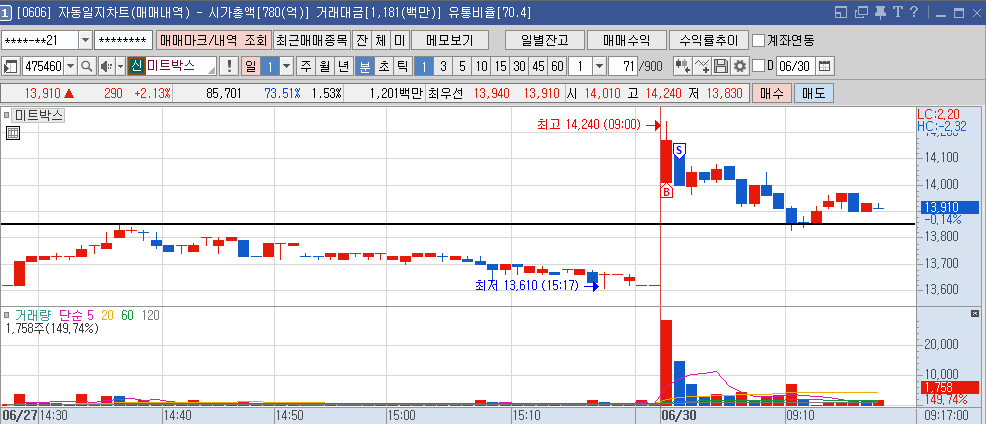Open stock search with the magnifier icon
The image size is (986, 424).
87,66
